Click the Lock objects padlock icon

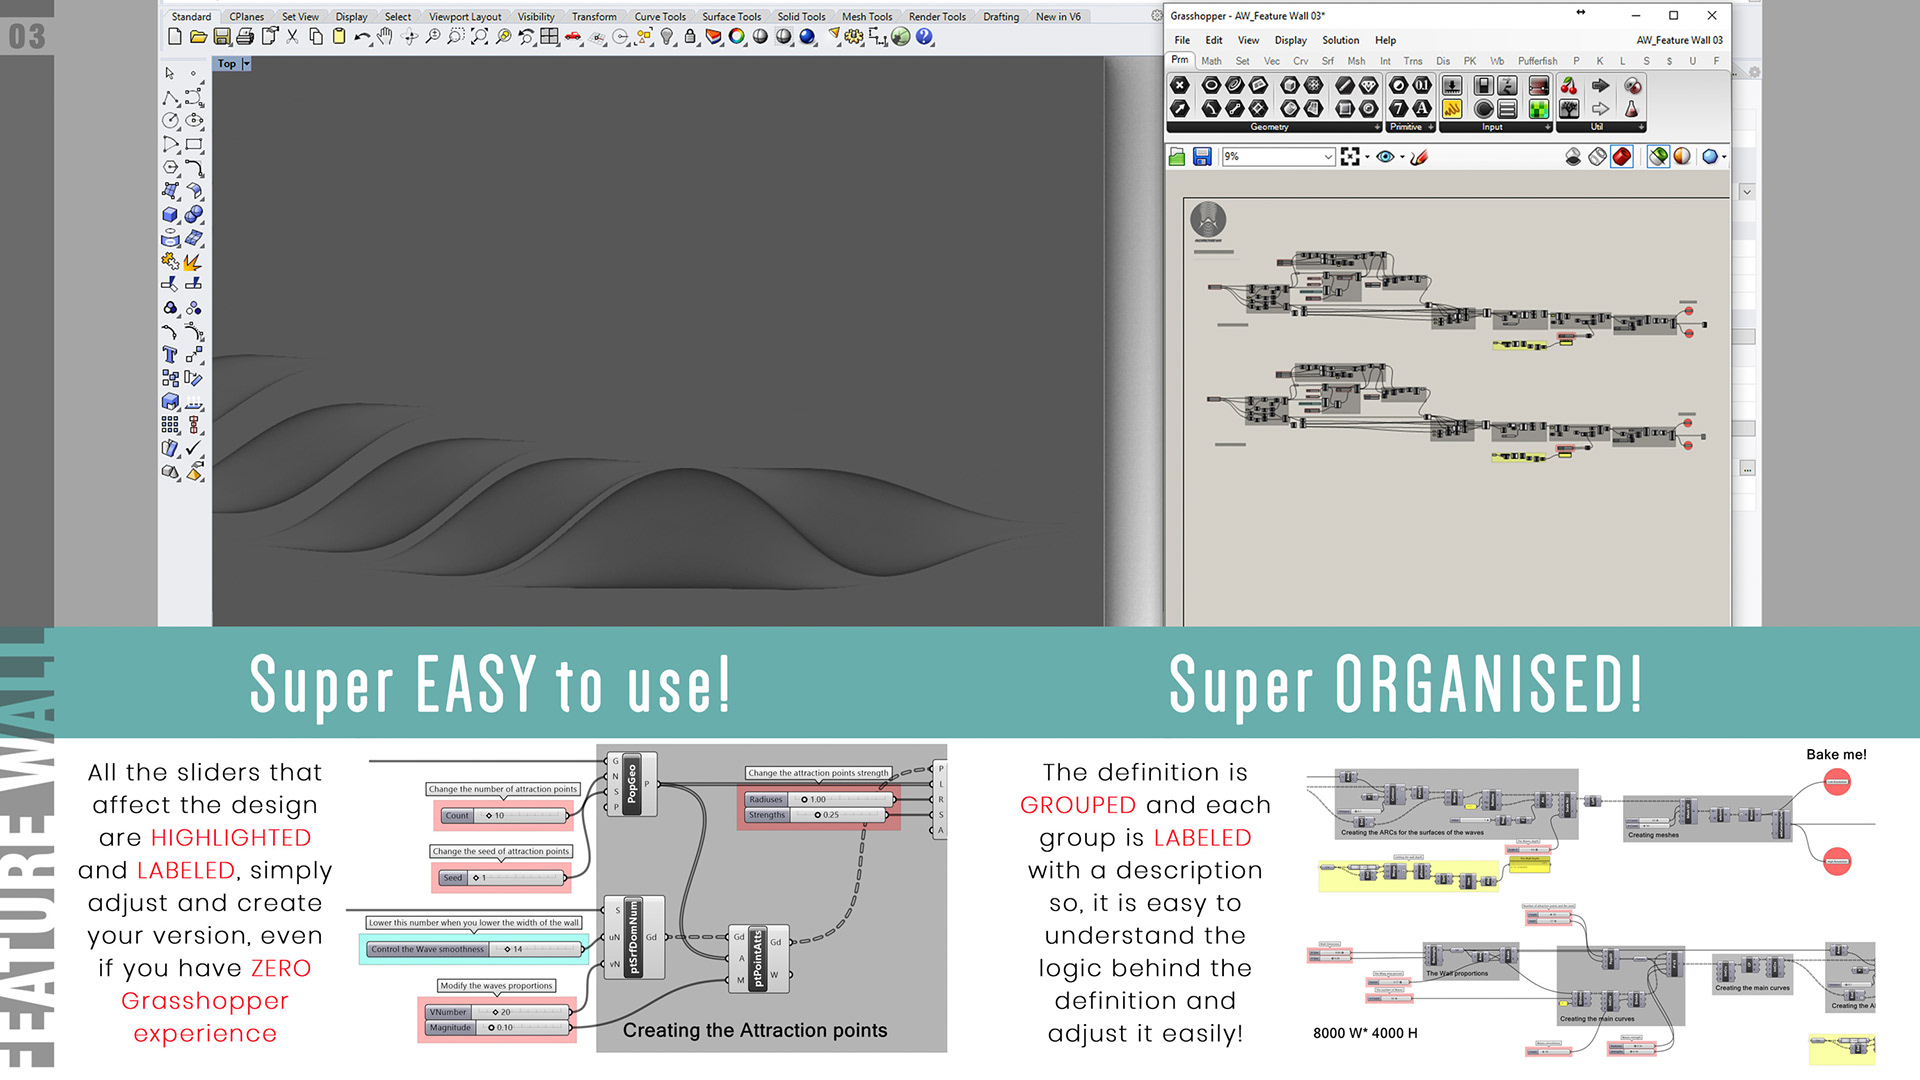click(x=690, y=37)
